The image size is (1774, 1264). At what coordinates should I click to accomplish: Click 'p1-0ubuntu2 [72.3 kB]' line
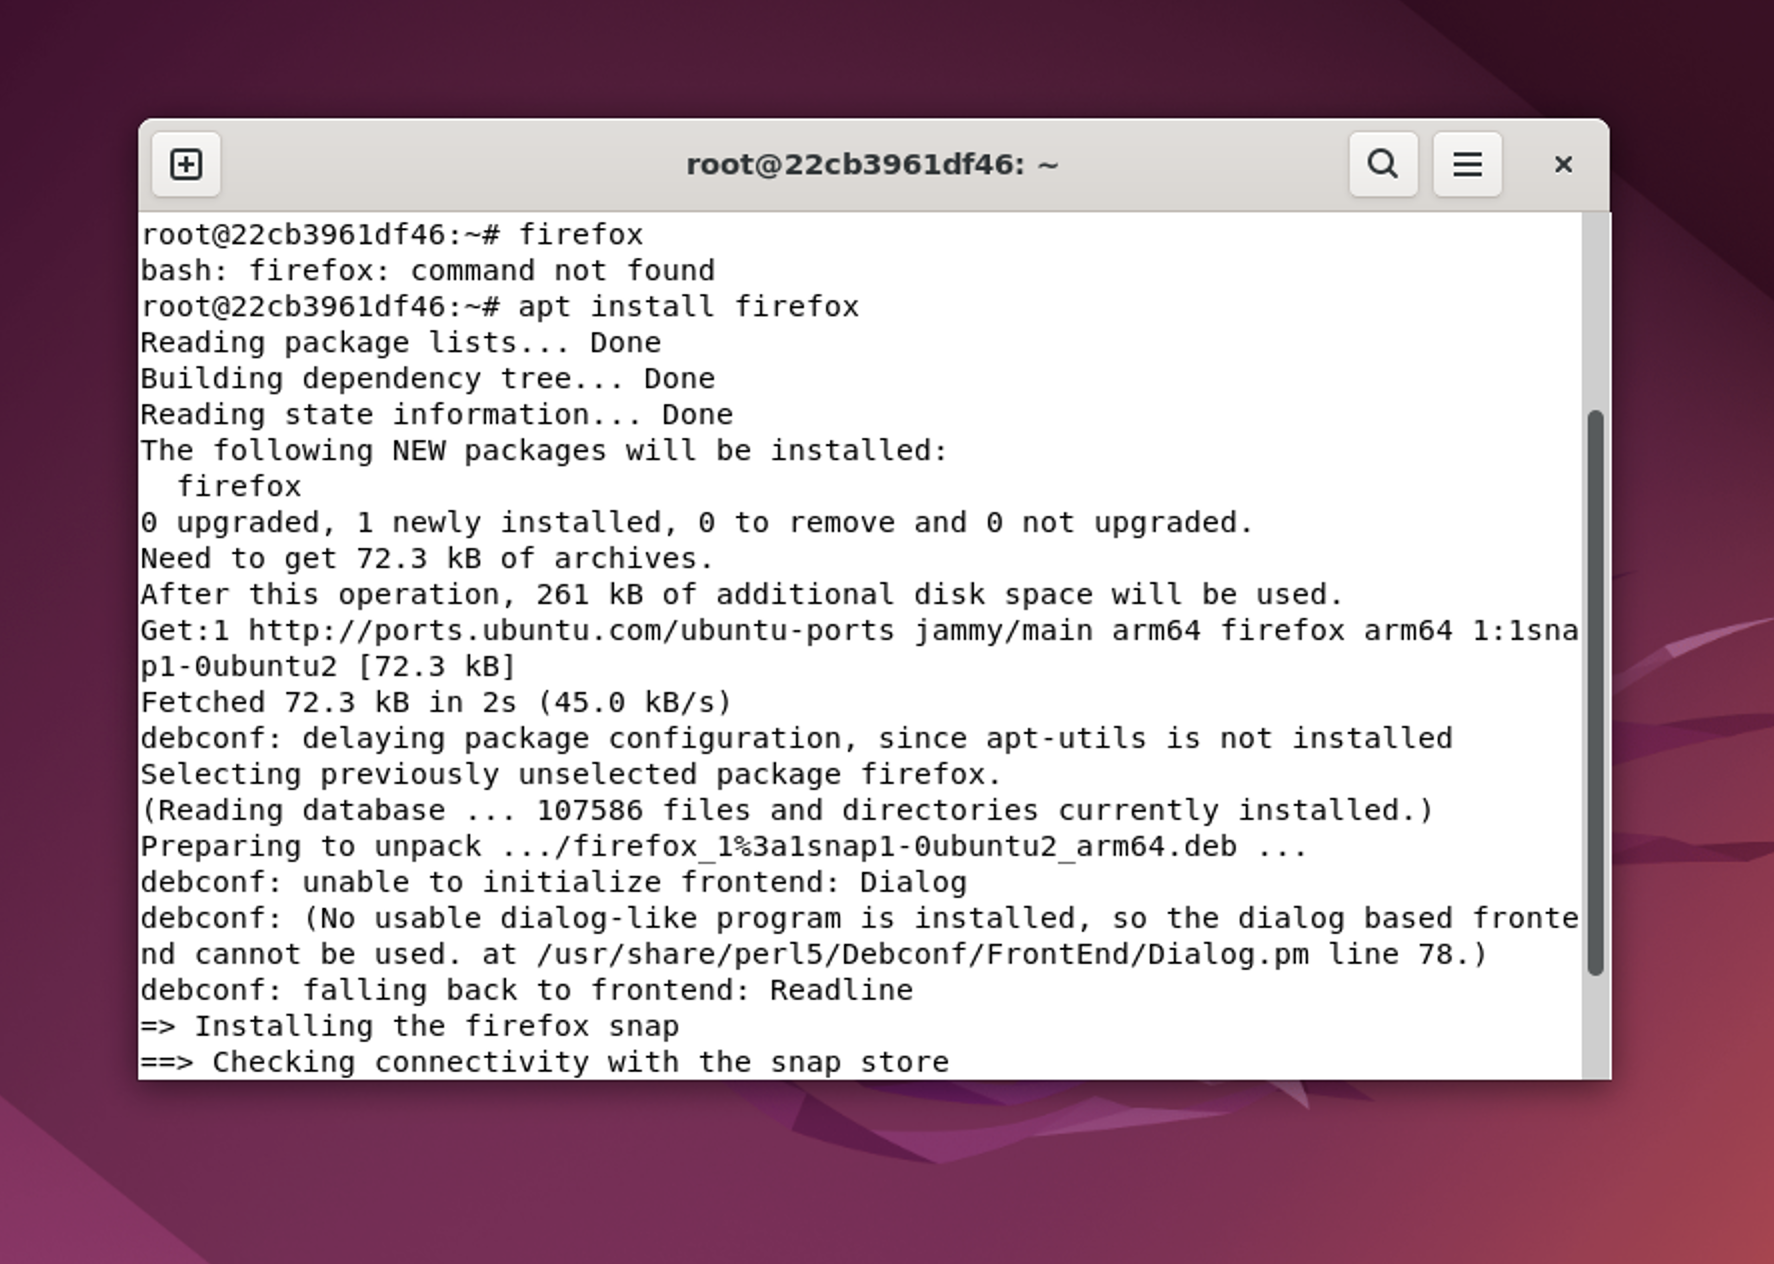pyautogui.click(x=328, y=666)
